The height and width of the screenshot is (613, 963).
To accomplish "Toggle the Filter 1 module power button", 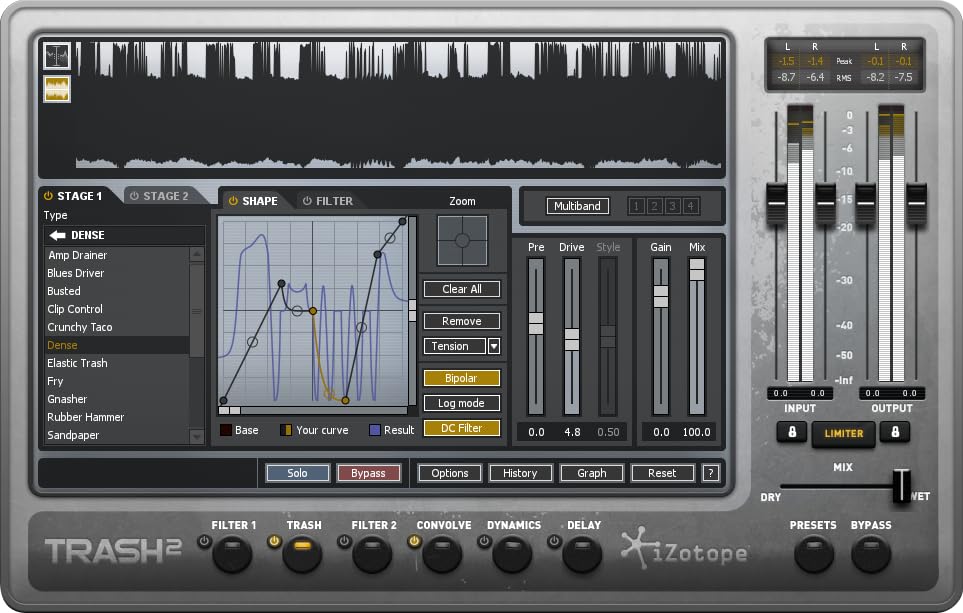I will pyautogui.click(x=205, y=542).
